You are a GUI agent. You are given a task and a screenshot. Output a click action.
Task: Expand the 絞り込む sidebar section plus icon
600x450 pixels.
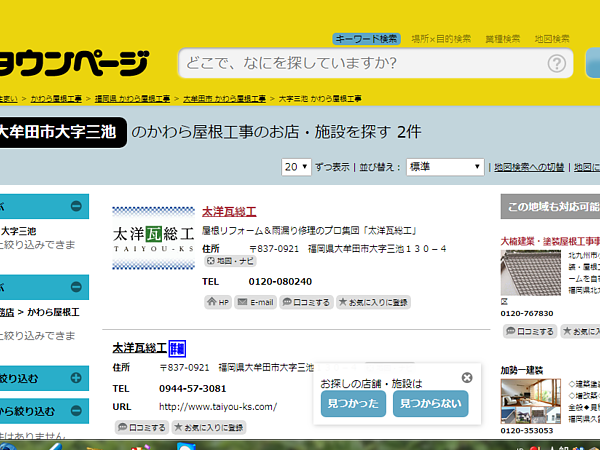click(x=76, y=378)
